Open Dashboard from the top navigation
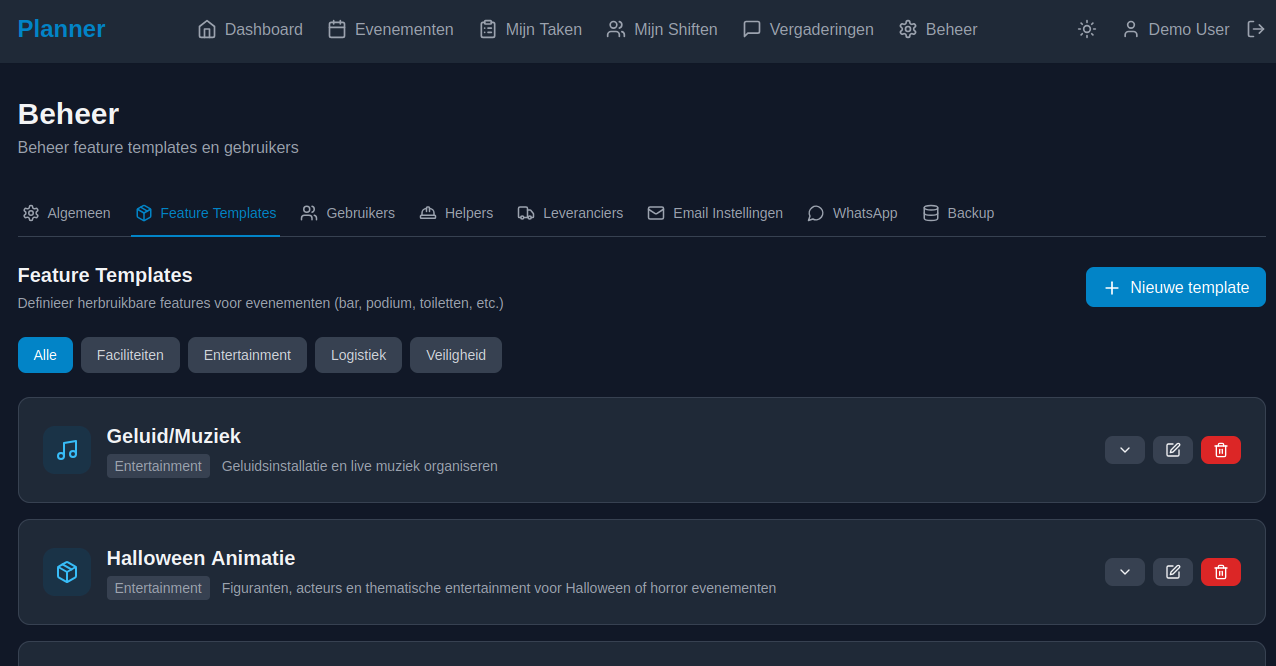Image resolution: width=1276 pixels, height=666 pixels. coord(251,30)
